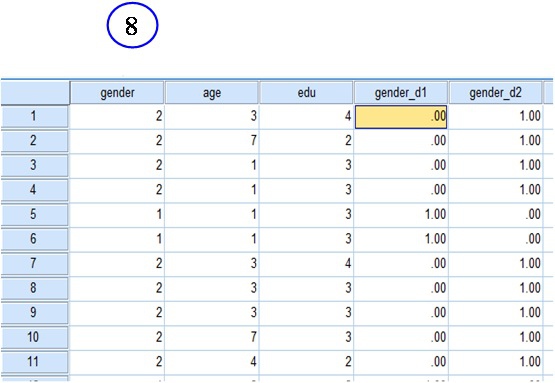
Task: Click the circled number 8 label
Action: coord(132,25)
